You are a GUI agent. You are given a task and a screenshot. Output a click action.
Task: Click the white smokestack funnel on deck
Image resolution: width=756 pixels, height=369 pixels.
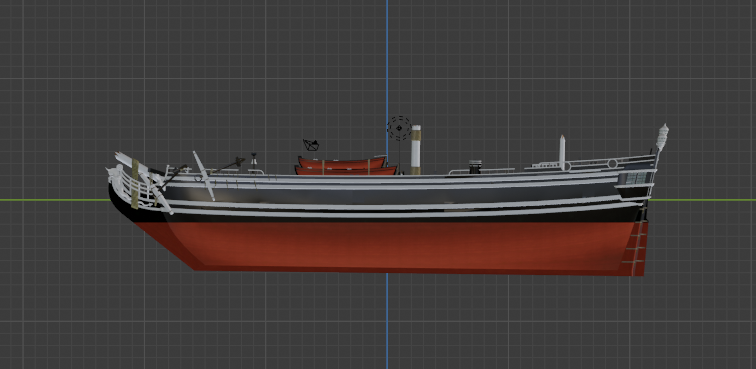pos(416,150)
